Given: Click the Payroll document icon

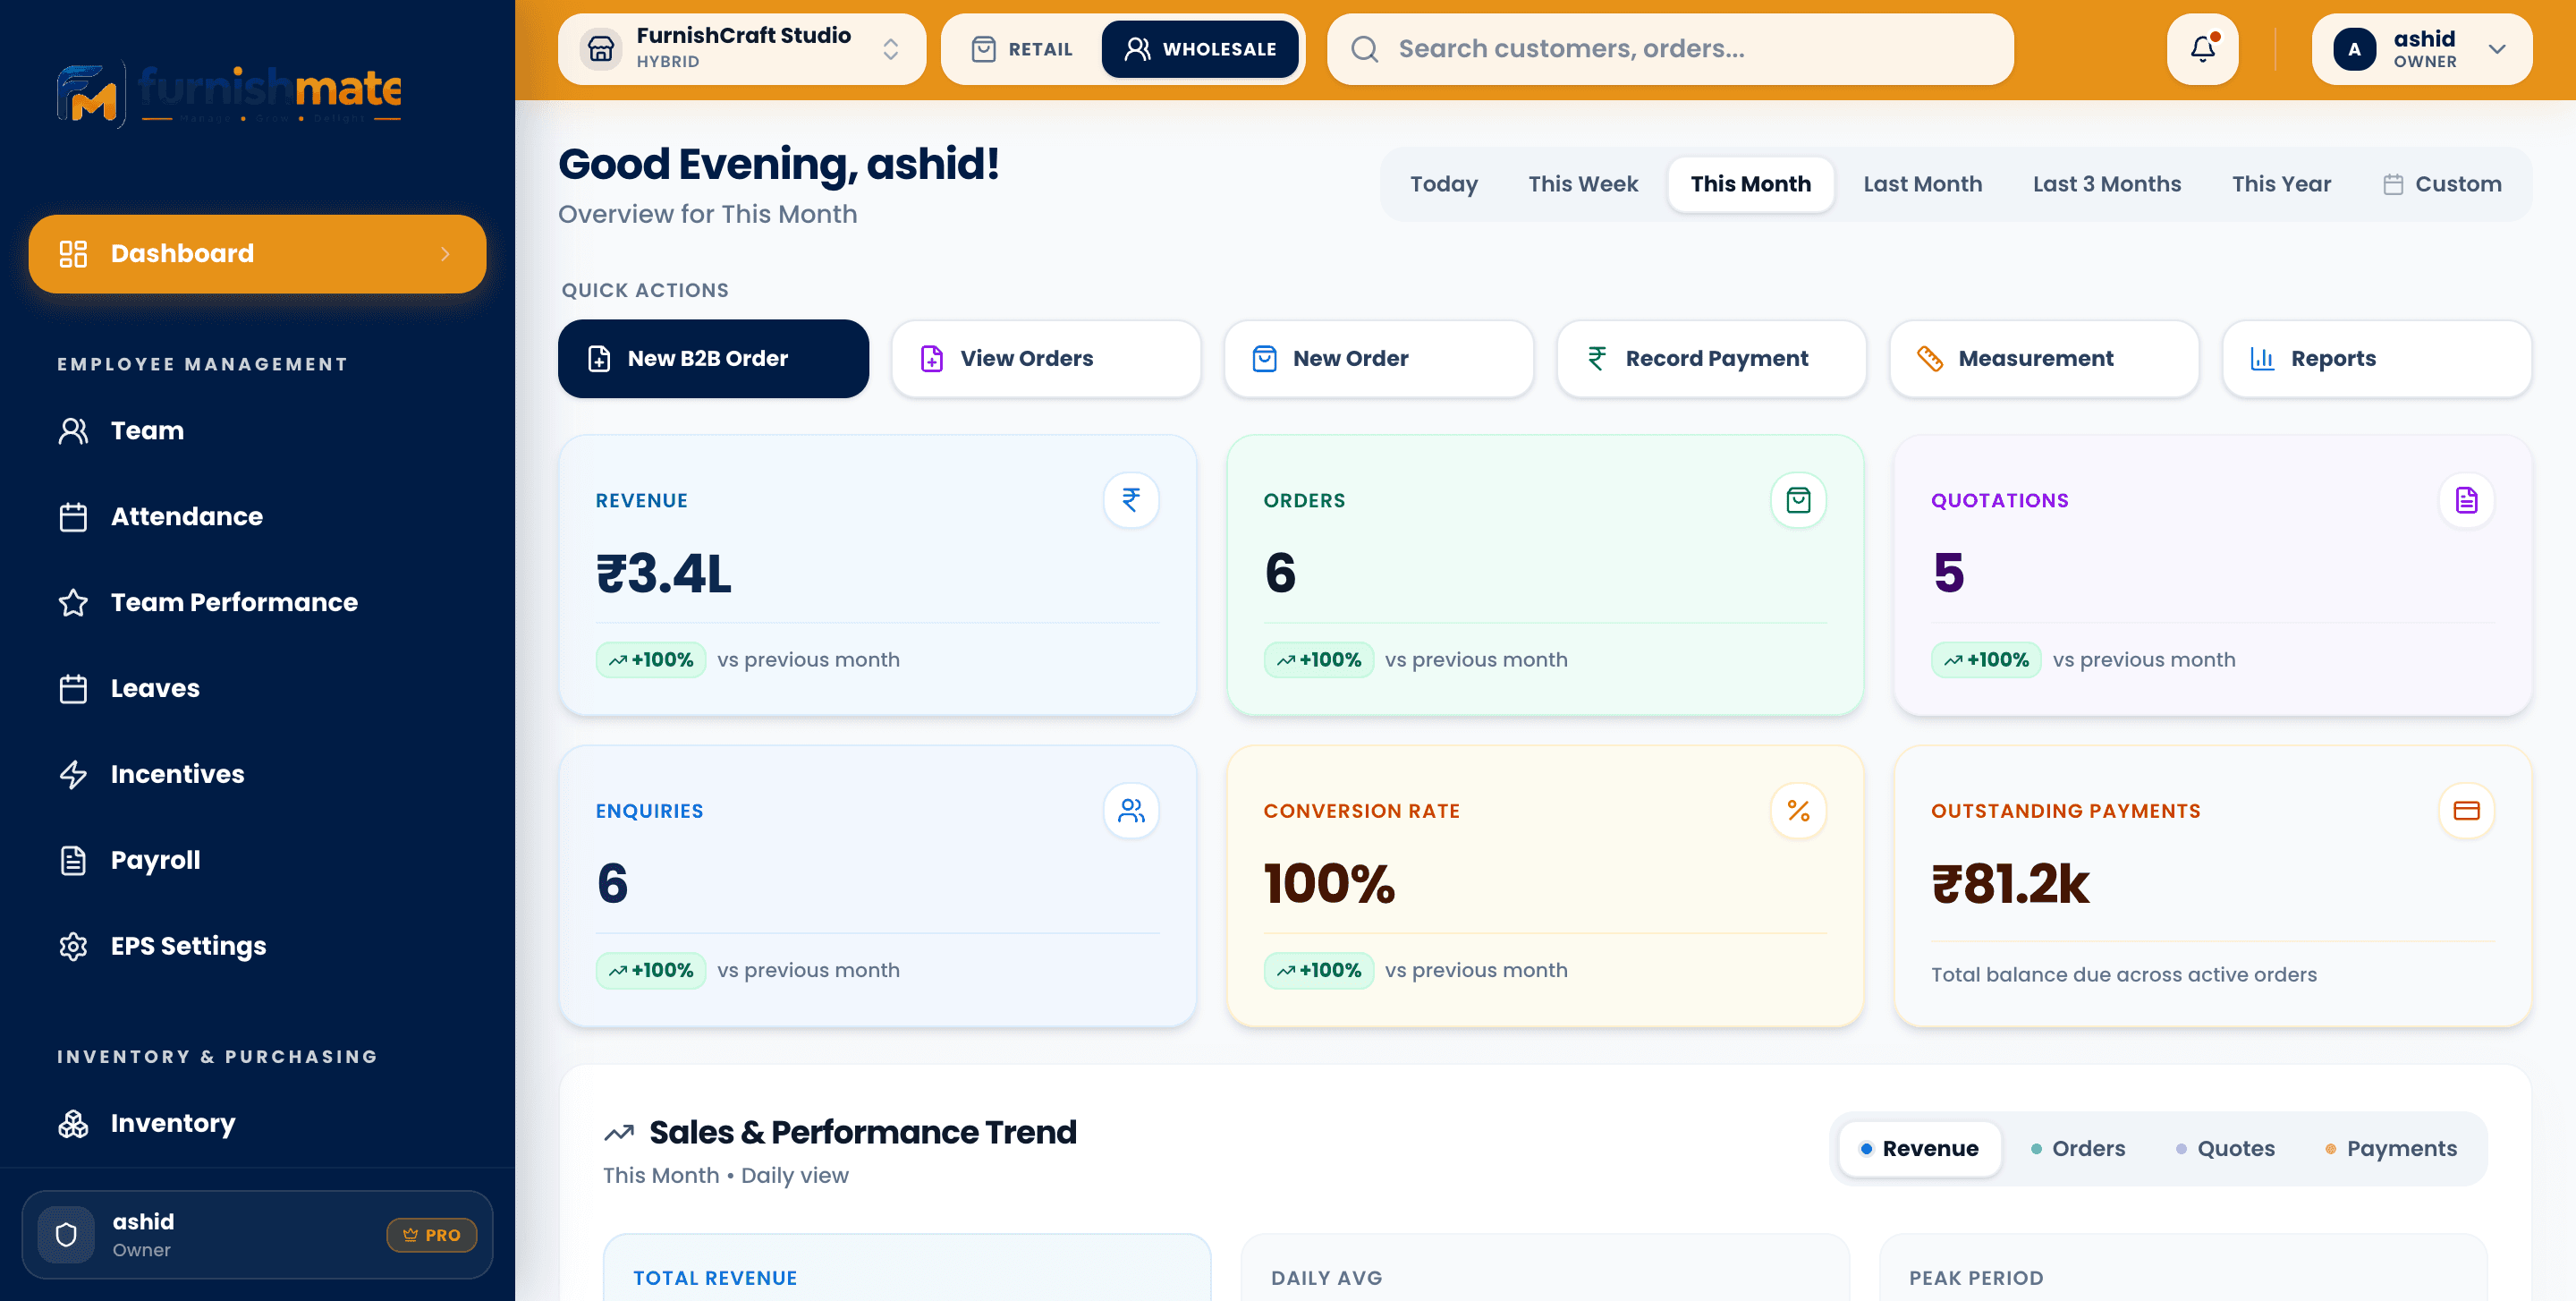Looking at the screenshot, I should [73, 860].
